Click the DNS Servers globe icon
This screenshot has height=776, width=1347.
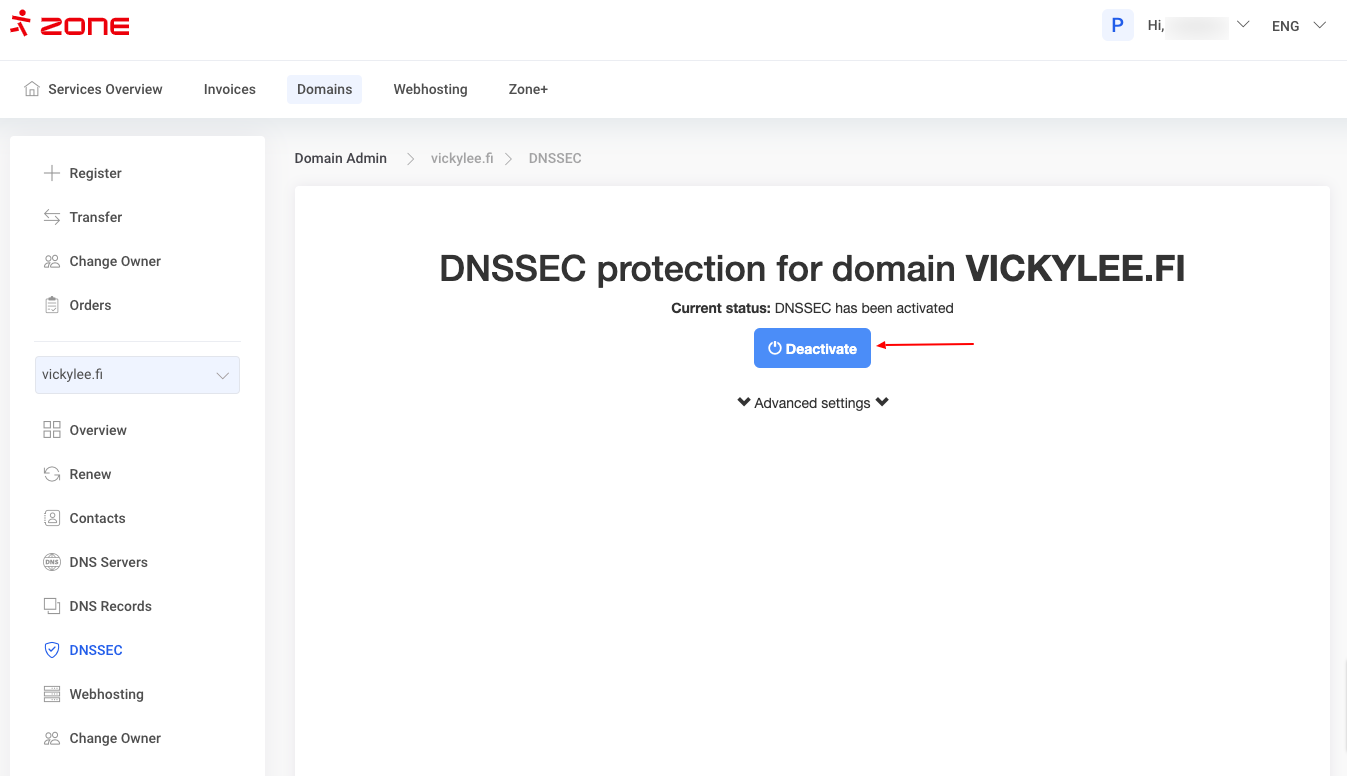(x=52, y=562)
